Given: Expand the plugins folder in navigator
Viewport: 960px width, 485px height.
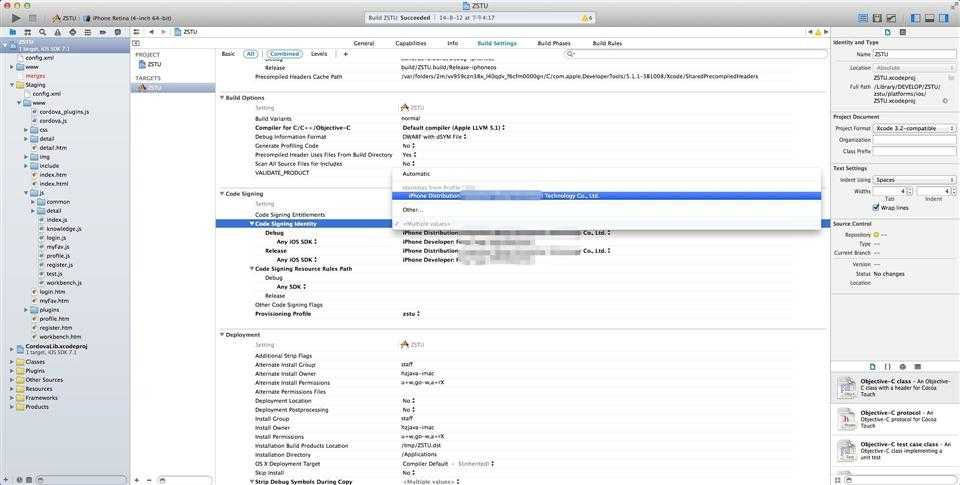Looking at the screenshot, I should pos(27,310).
